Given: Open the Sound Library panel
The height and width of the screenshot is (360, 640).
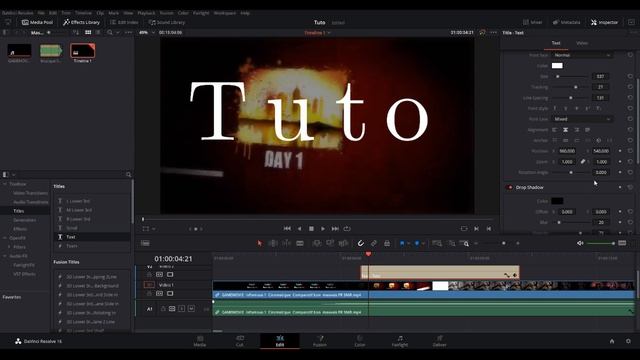Looking at the screenshot, I should pyautogui.click(x=167, y=22).
